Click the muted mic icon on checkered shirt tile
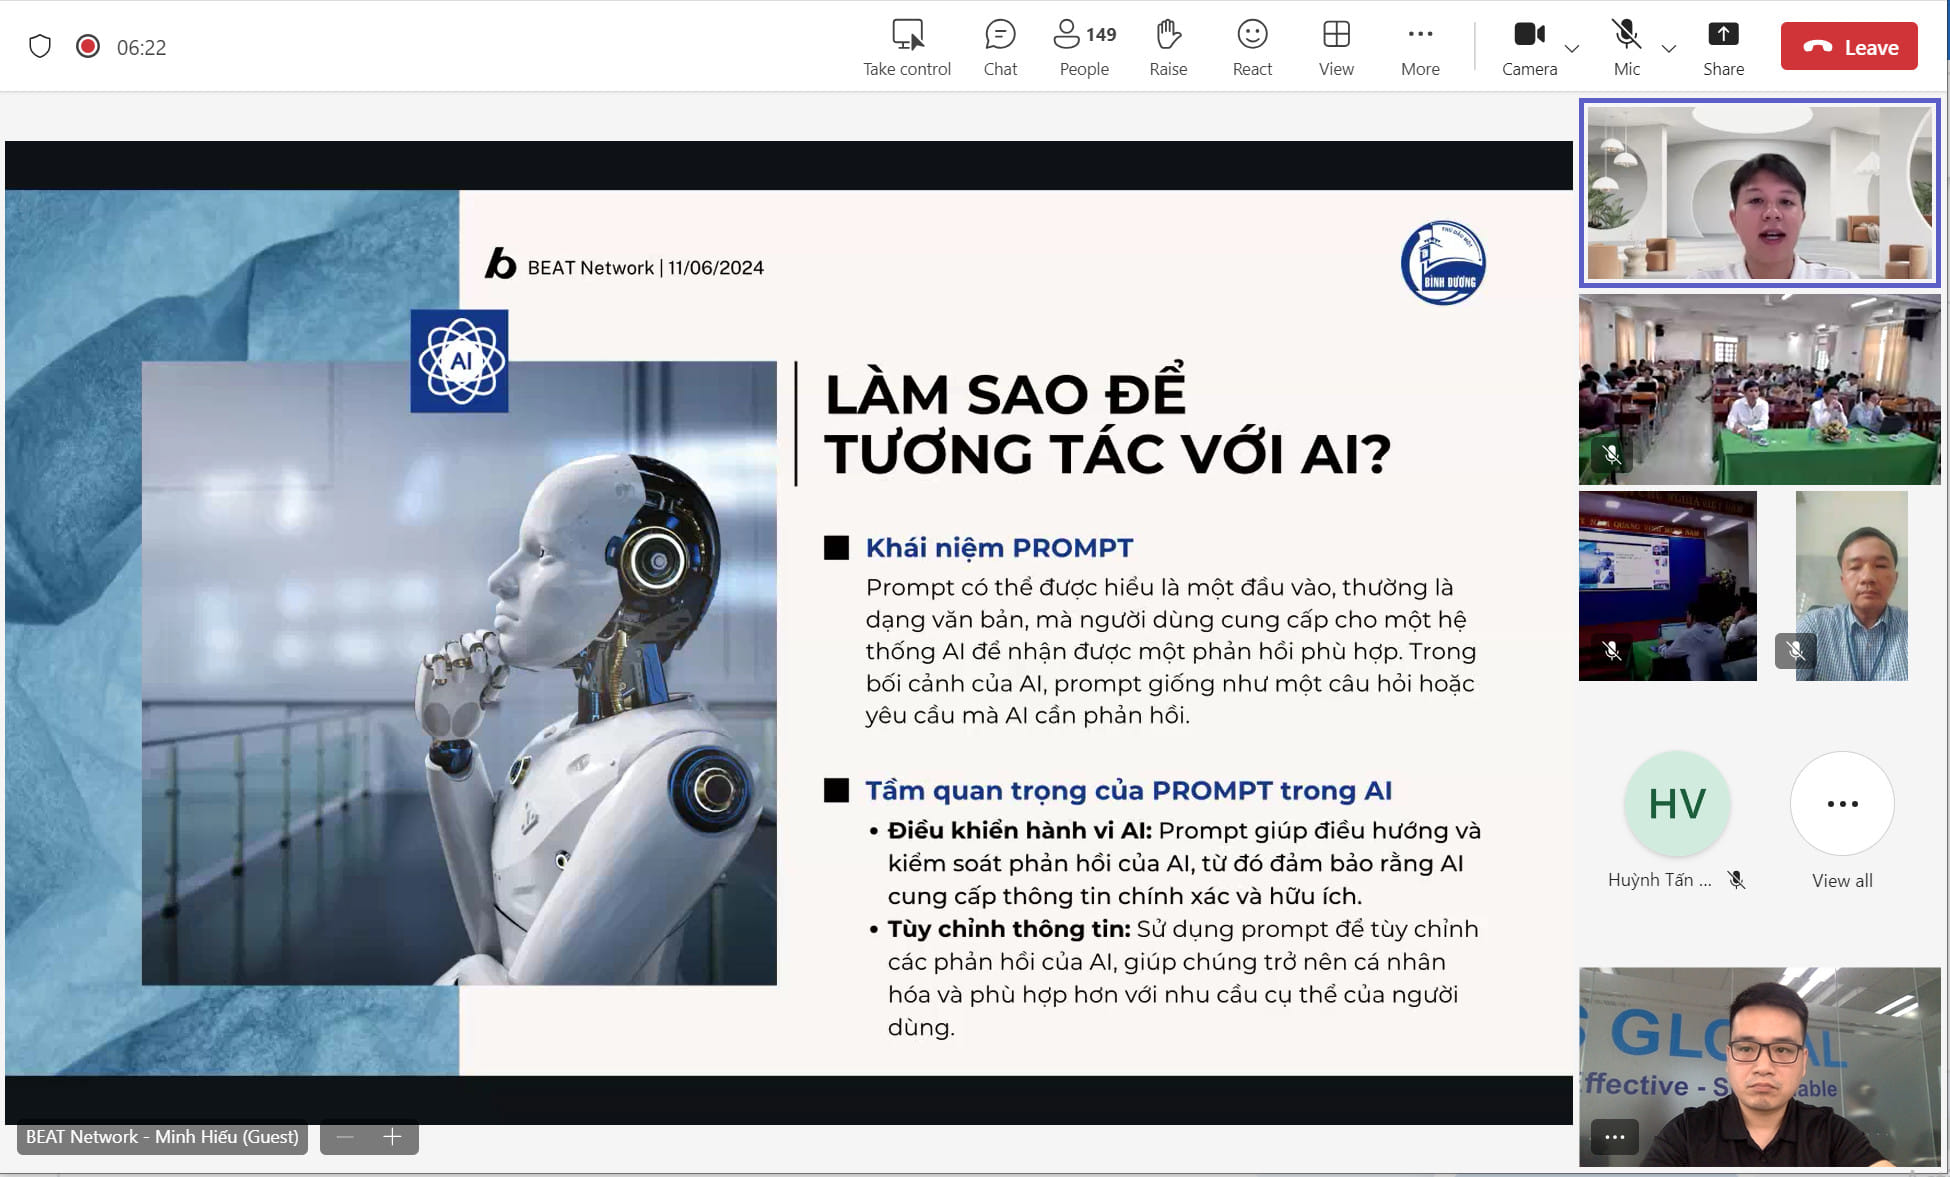The height and width of the screenshot is (1177, 1950). click(1796, 651)
